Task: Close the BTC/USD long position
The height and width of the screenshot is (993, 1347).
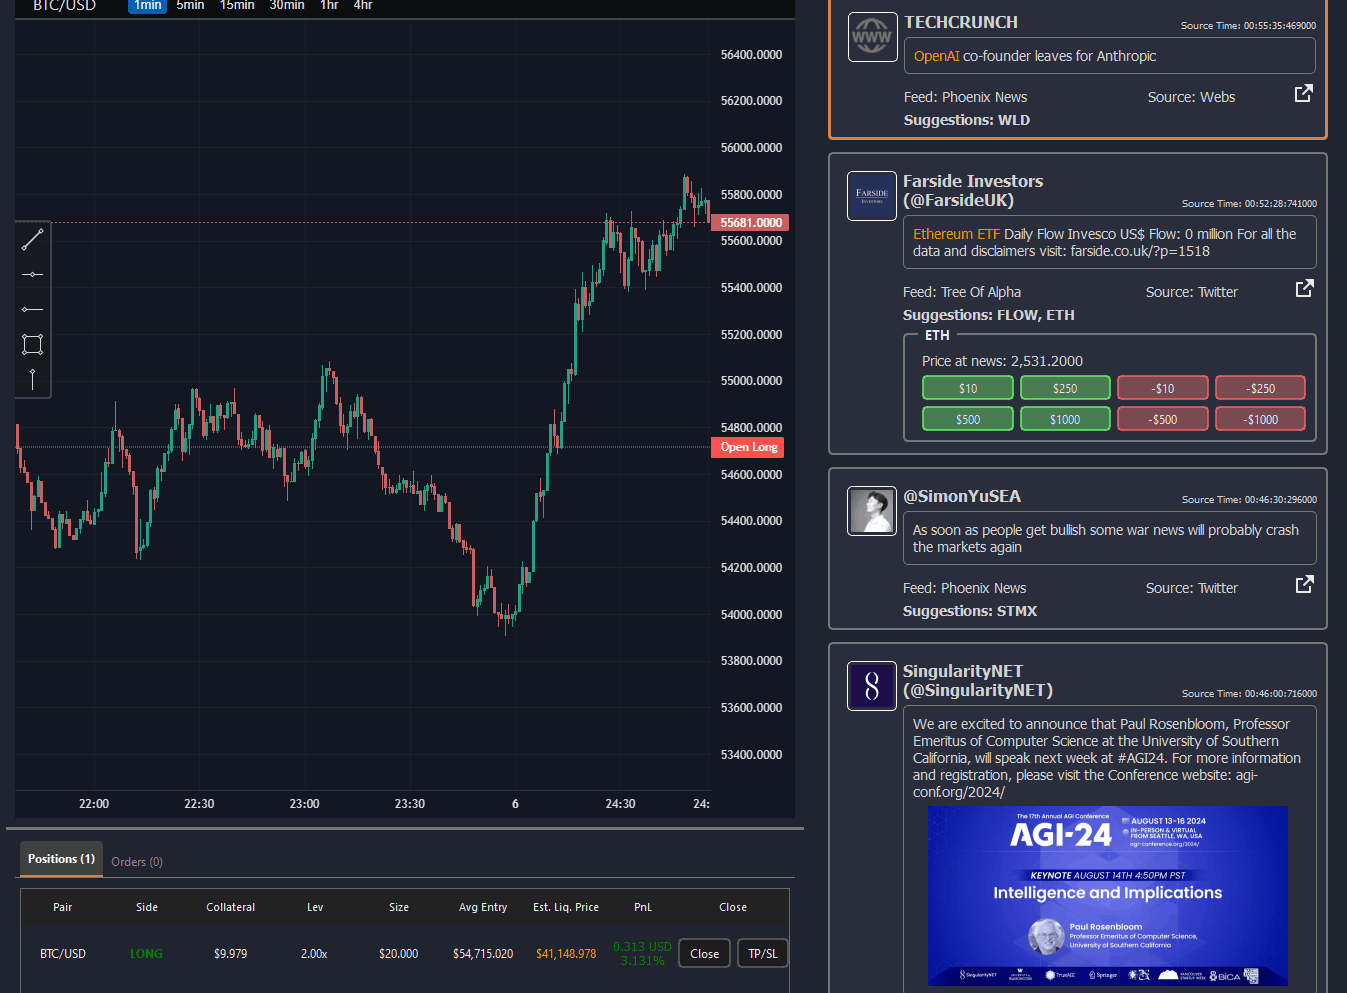Action: tap(704, 953)
